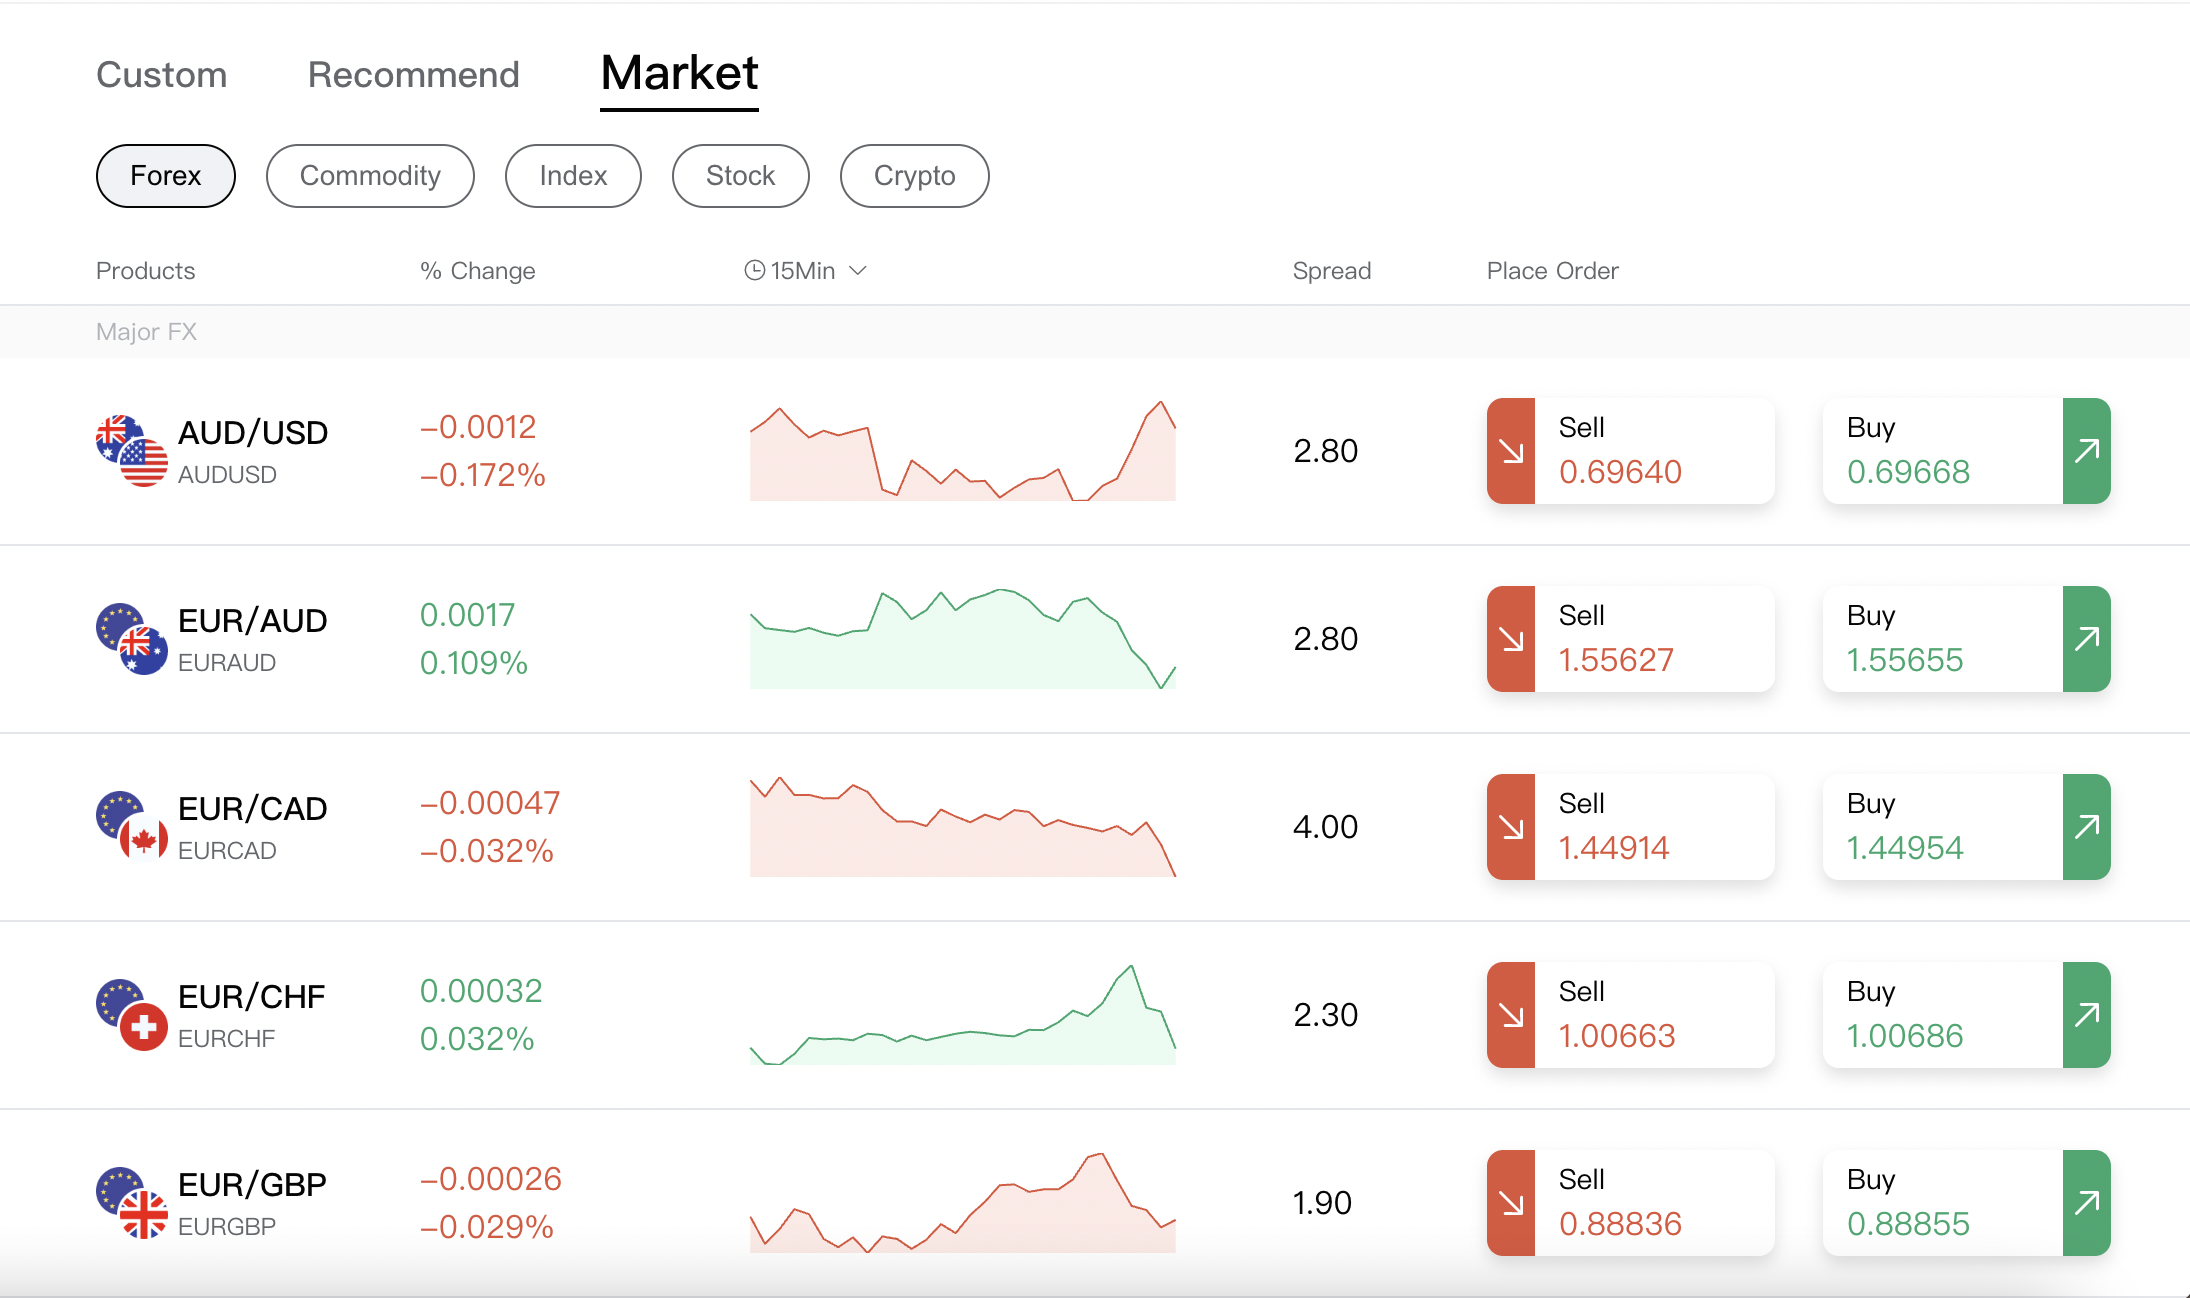Expand the 15Min timeframe dropdown chevron

(x=858, y=271)
